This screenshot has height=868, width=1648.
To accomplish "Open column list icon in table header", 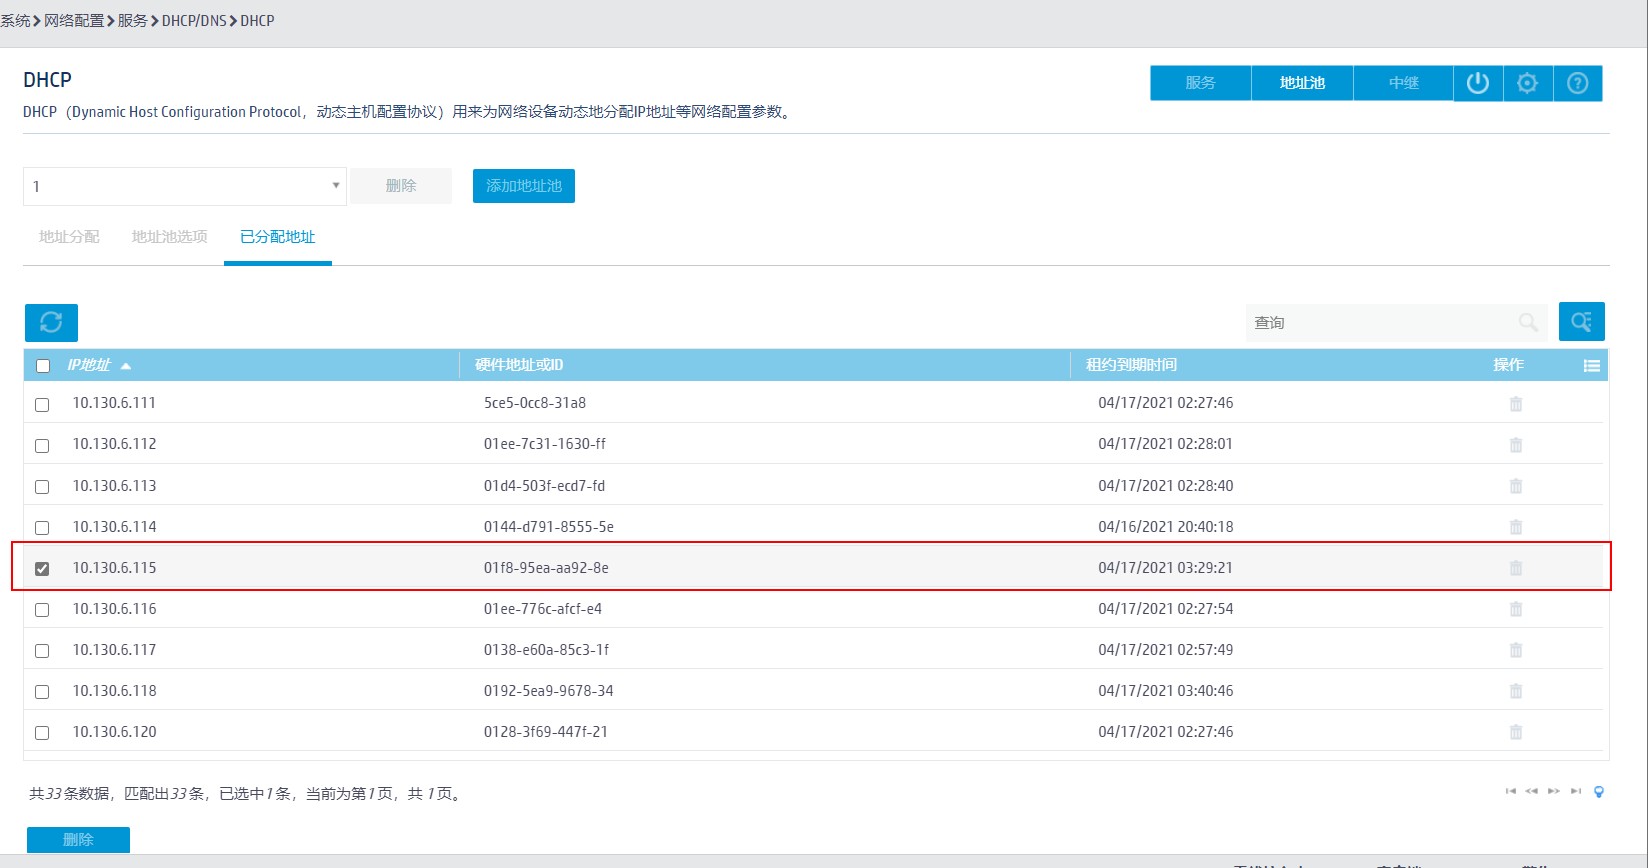I will [1591, 366].
